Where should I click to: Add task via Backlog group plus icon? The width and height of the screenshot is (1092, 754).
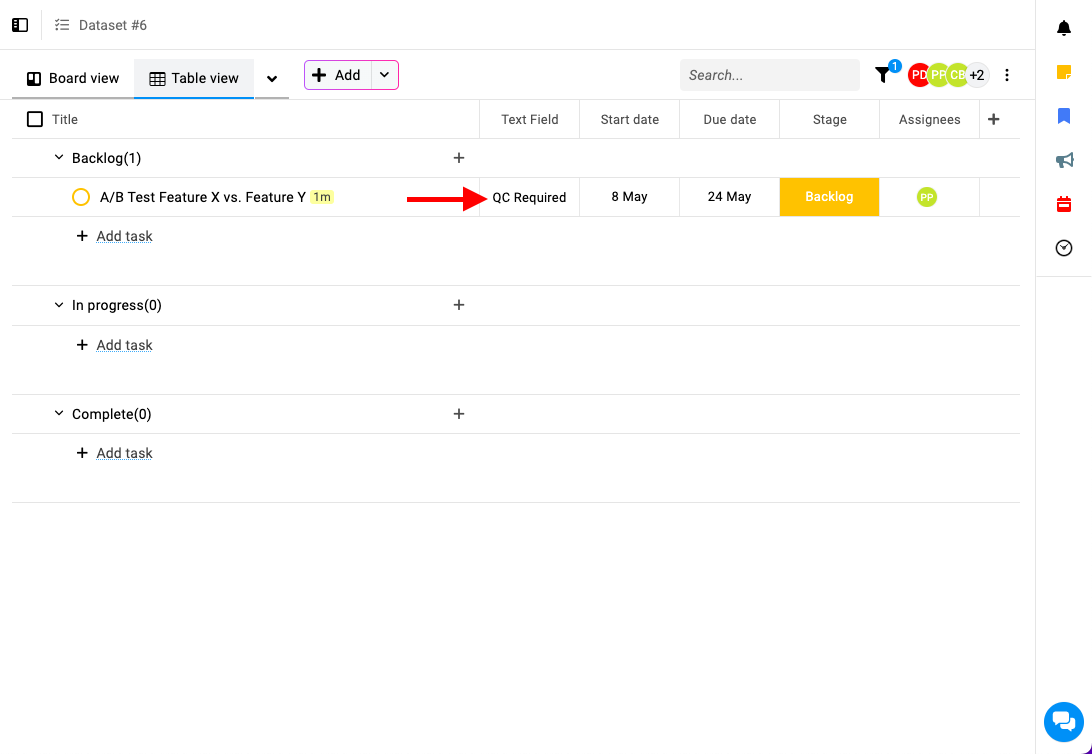(458, 158)
